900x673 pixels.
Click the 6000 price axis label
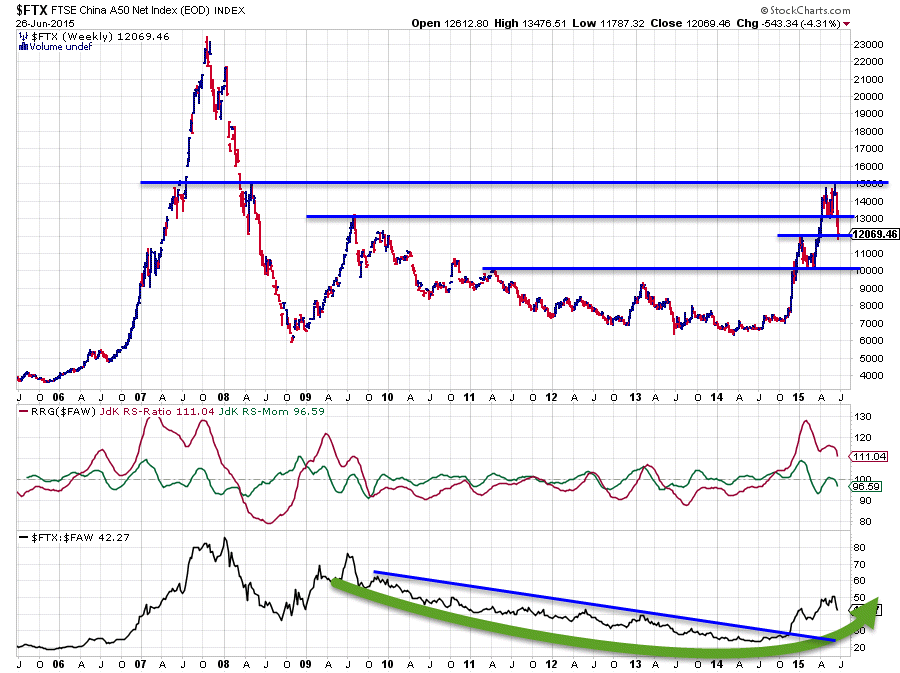871,340
